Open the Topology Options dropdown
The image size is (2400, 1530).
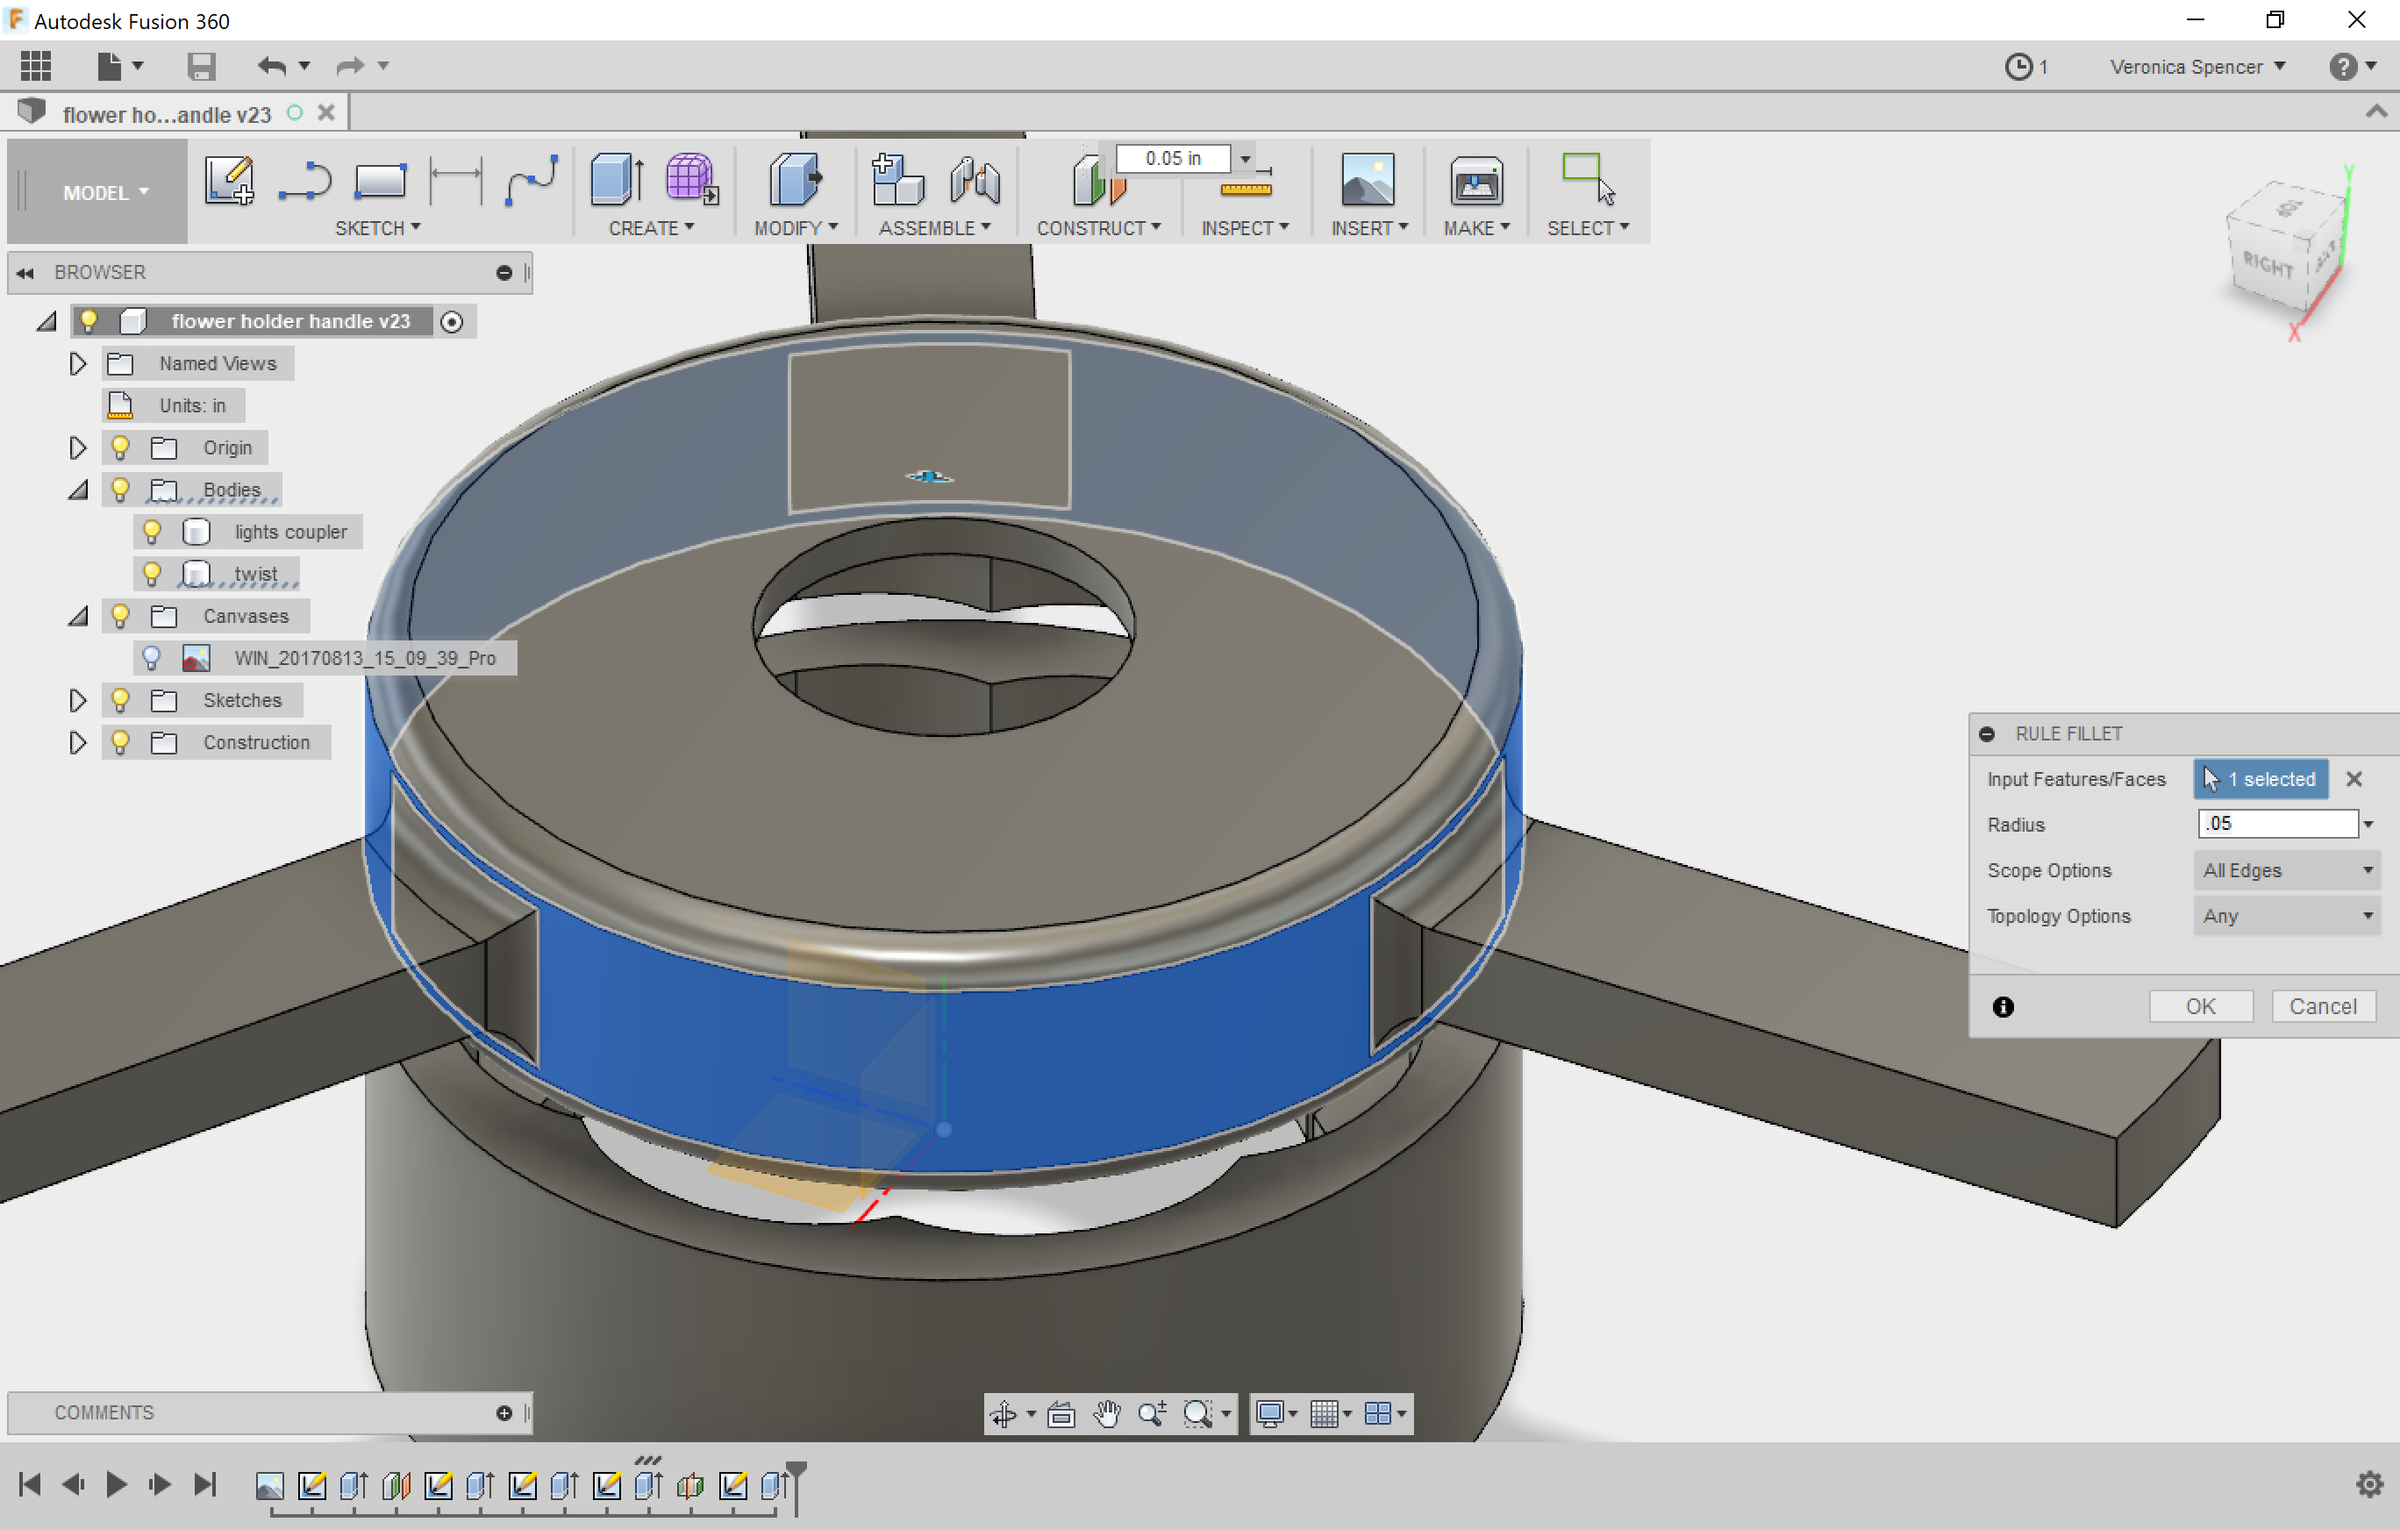click(2287, 916)
